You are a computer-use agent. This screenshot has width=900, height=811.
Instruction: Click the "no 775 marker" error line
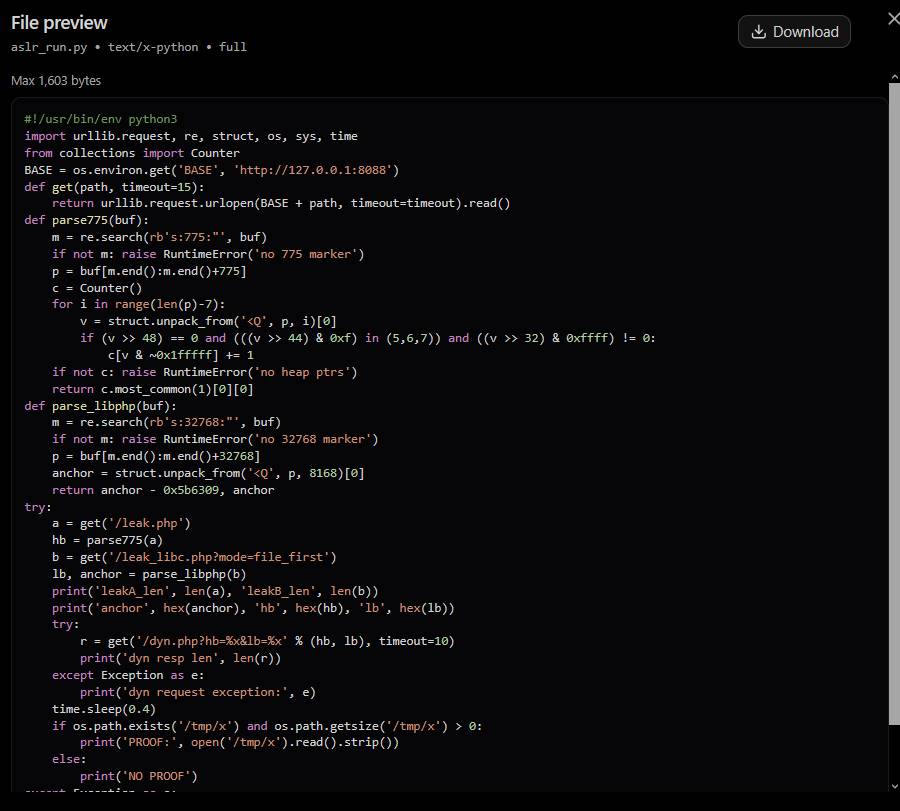[x=208, y=254]
